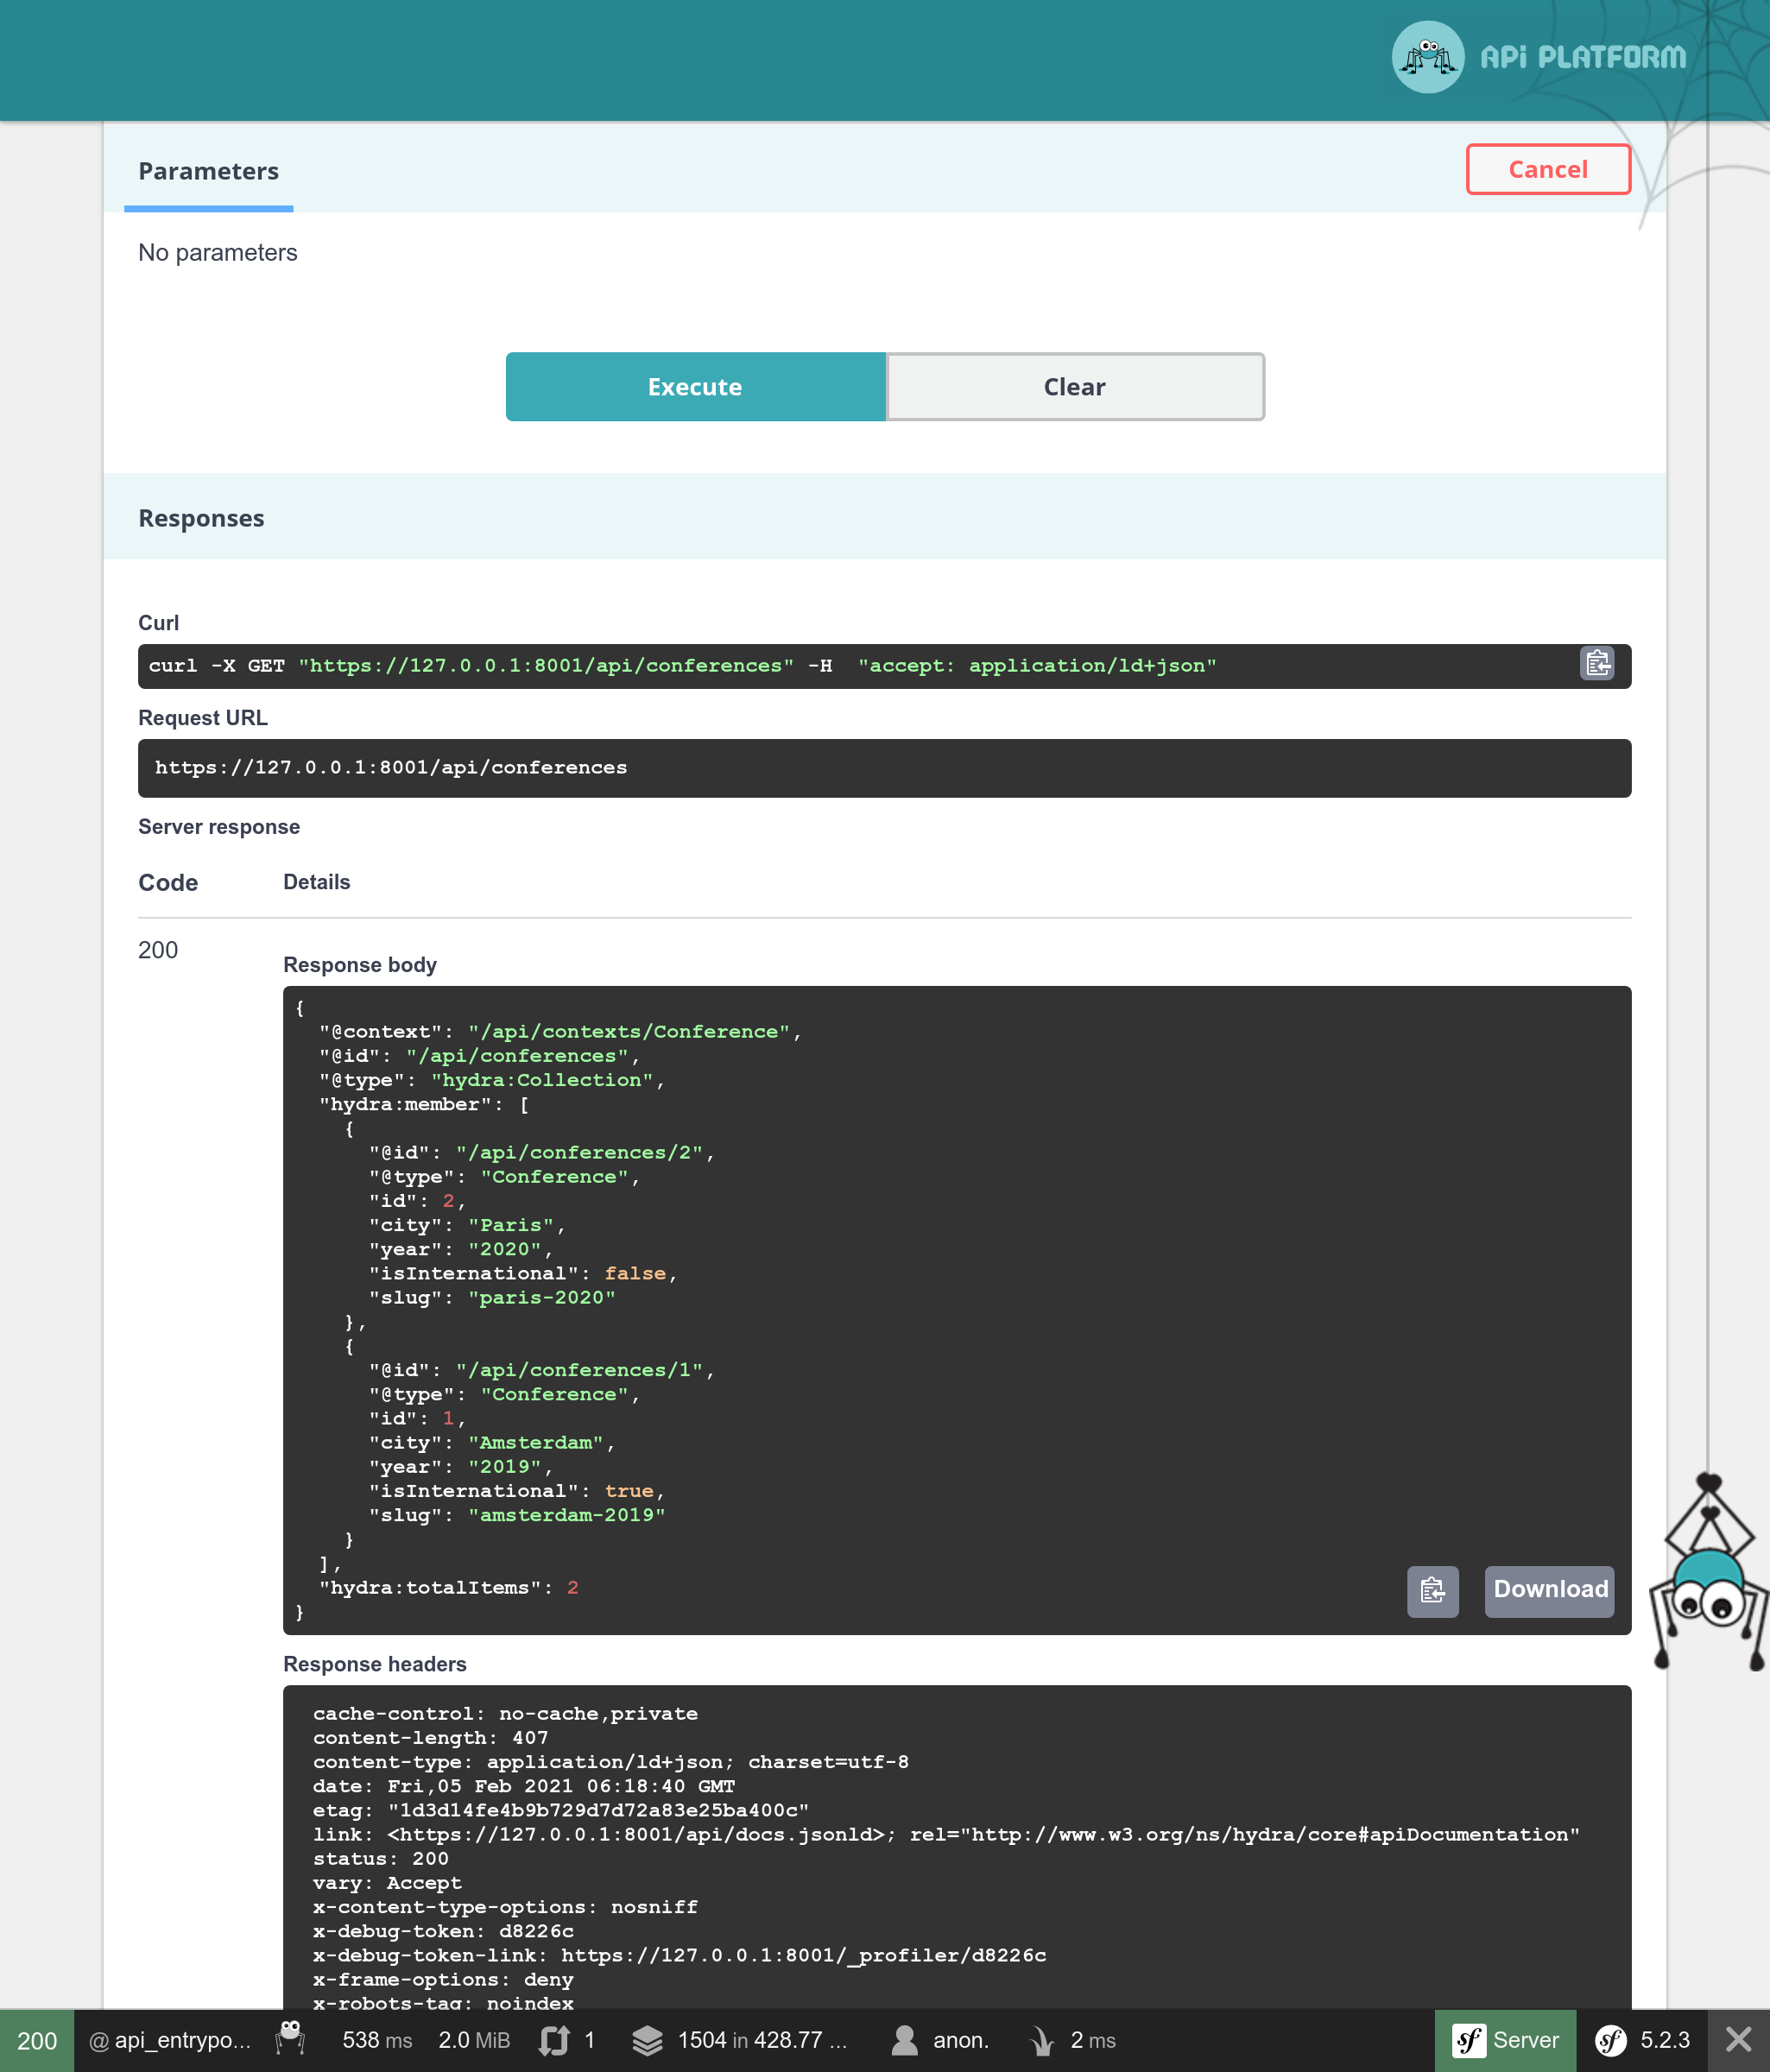Click the link header with docs.jsonld
Screen dimensions: 1770x2072
(946, 1834)
